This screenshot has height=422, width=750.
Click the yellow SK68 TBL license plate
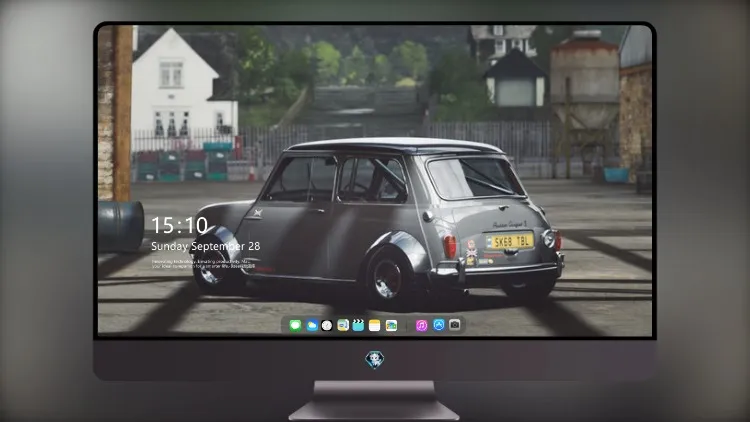click(510, 241)
